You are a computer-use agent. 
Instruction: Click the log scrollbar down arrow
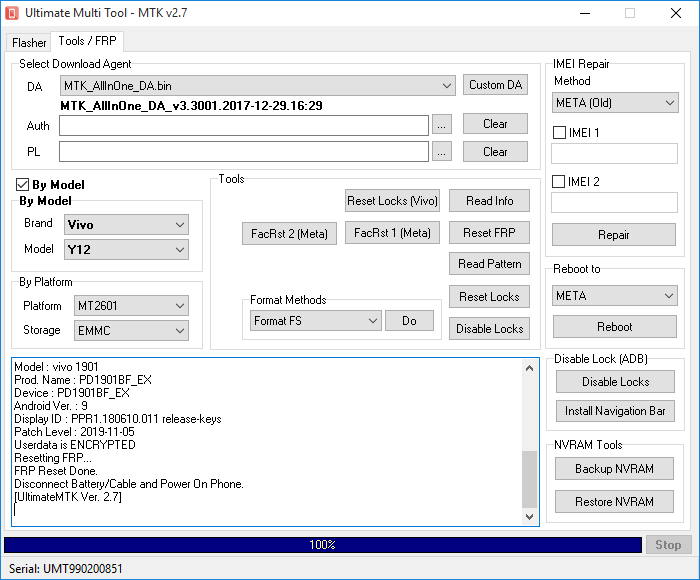tap(529, 517)
